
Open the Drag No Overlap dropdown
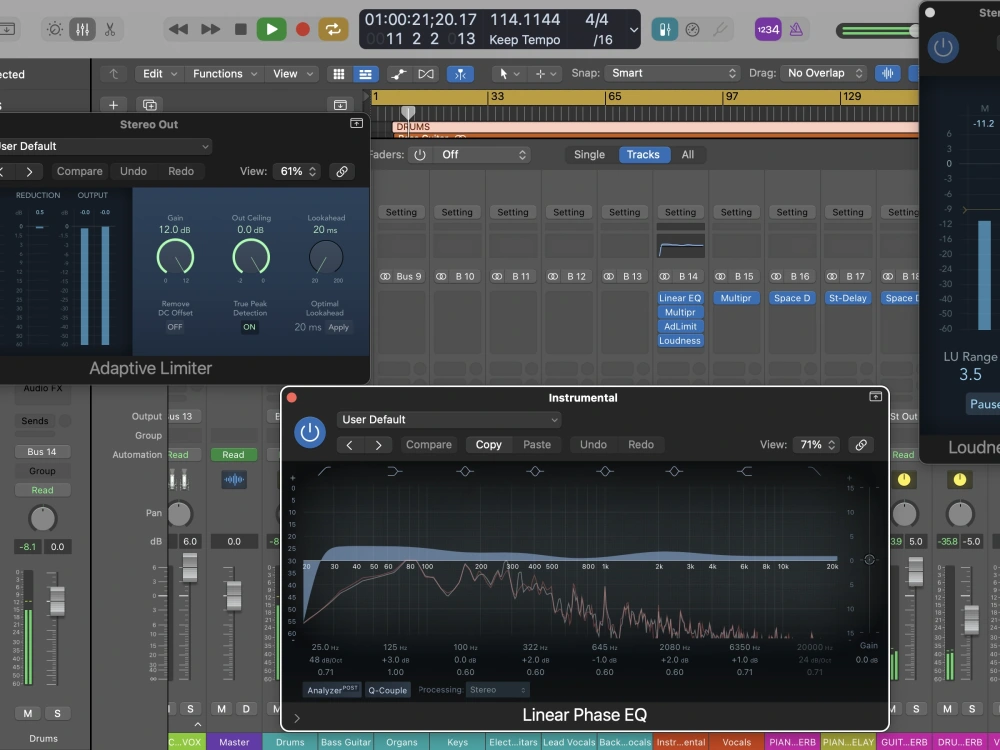pyautogui.click(x=823, y=73)
